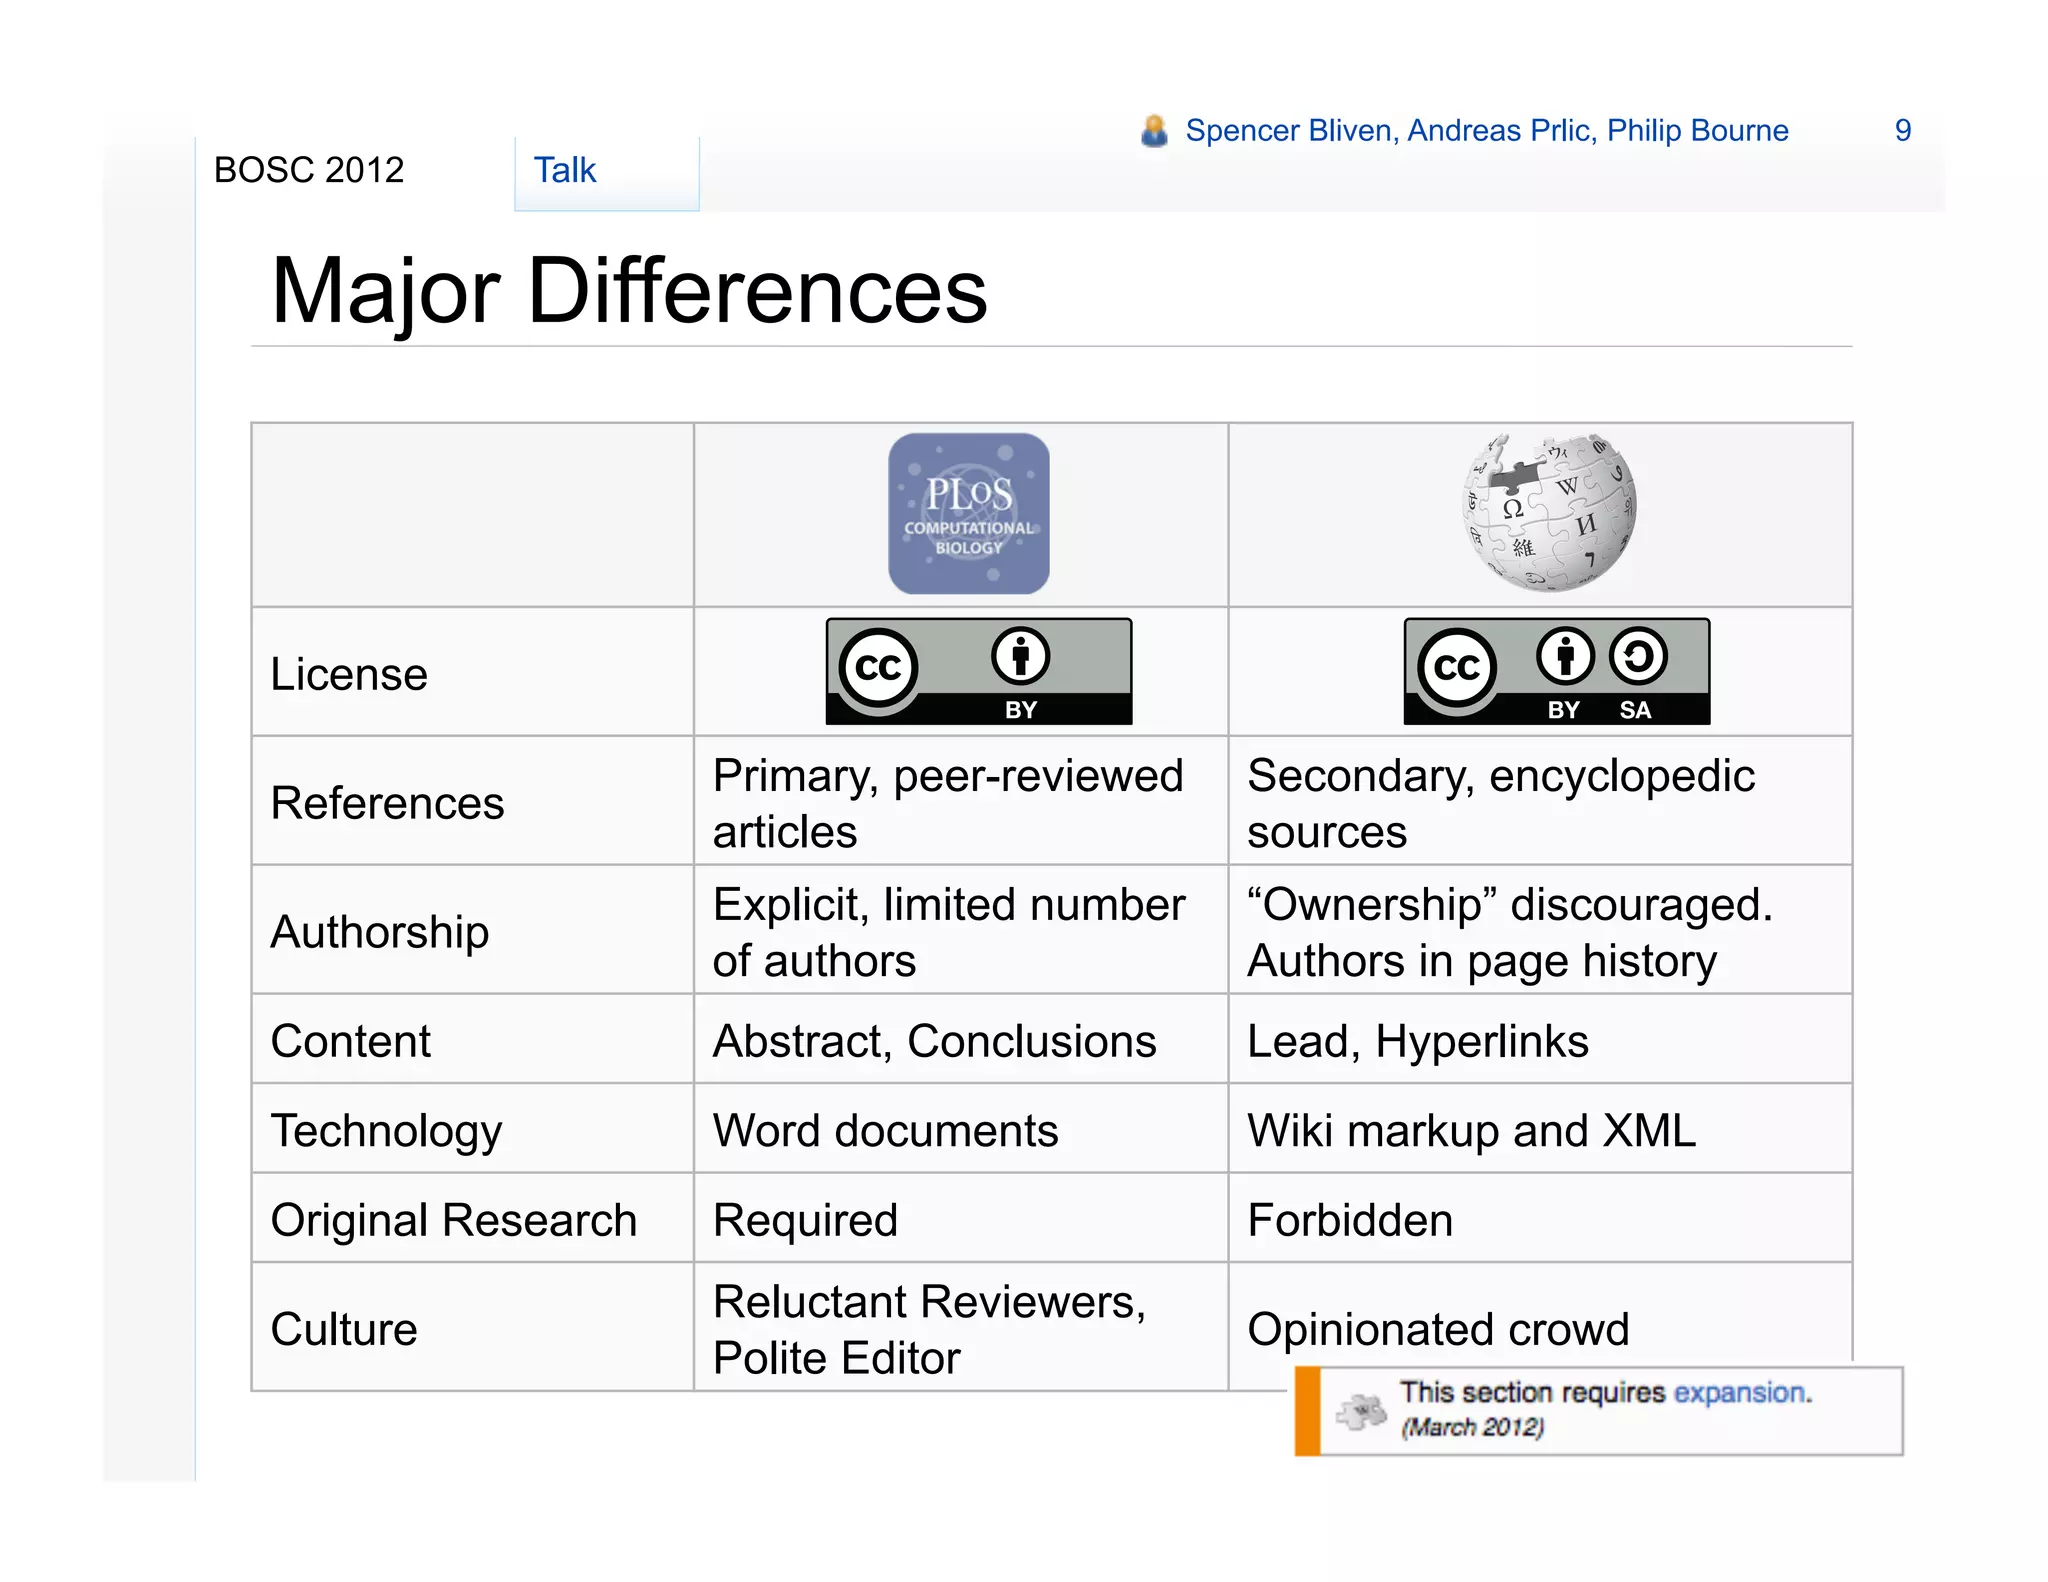Click the '(March 2012)' date text
This screenshot has height=1582, width=2048.
1472,1427
